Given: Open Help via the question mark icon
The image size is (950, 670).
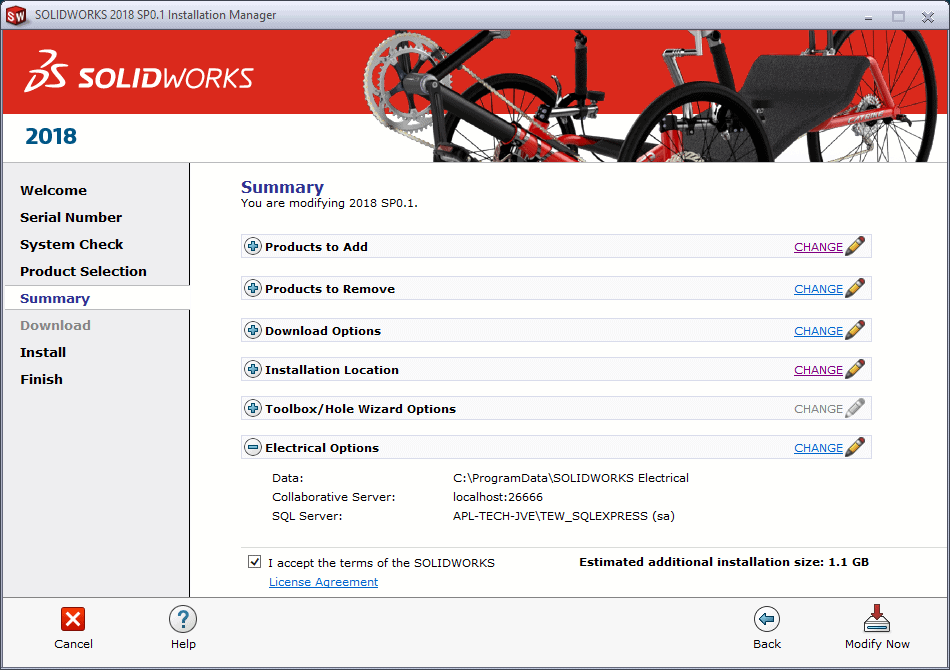Looking at the screenshot, I should (x=183, y=619).
